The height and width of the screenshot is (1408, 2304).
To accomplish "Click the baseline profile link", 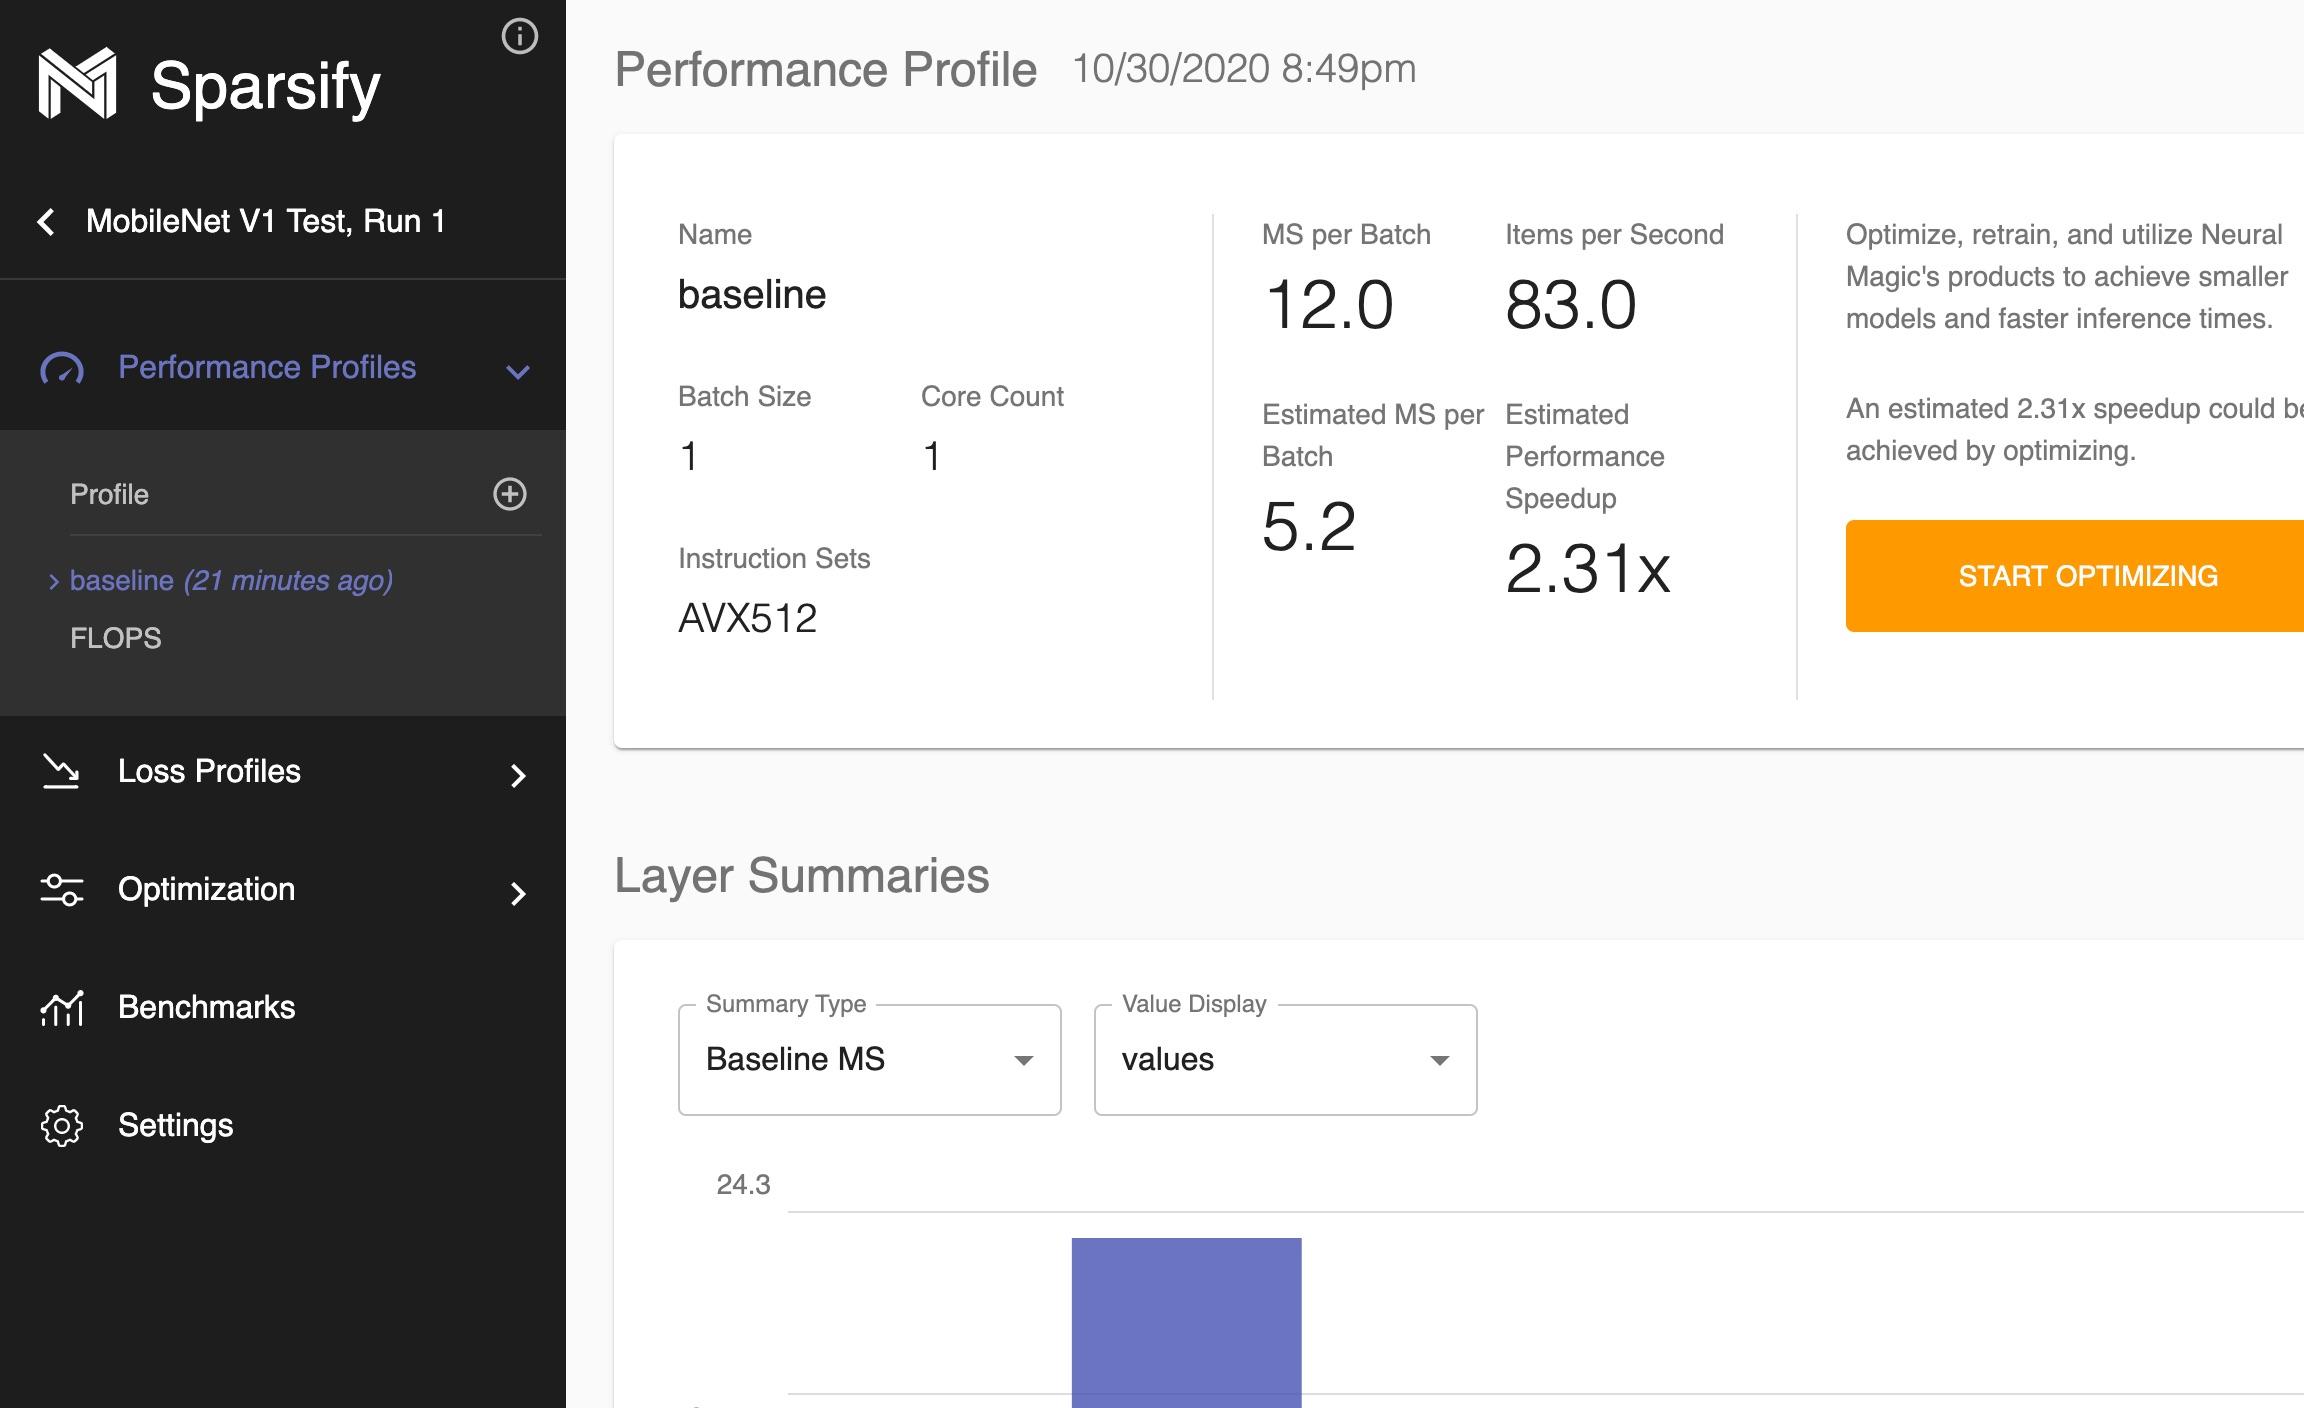I will [230, 577].
